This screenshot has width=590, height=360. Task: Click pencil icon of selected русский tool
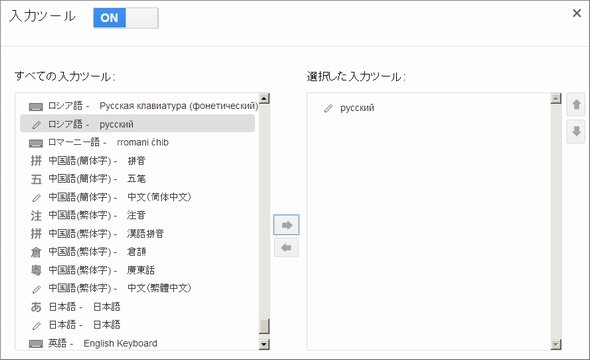tap(328, 108)
